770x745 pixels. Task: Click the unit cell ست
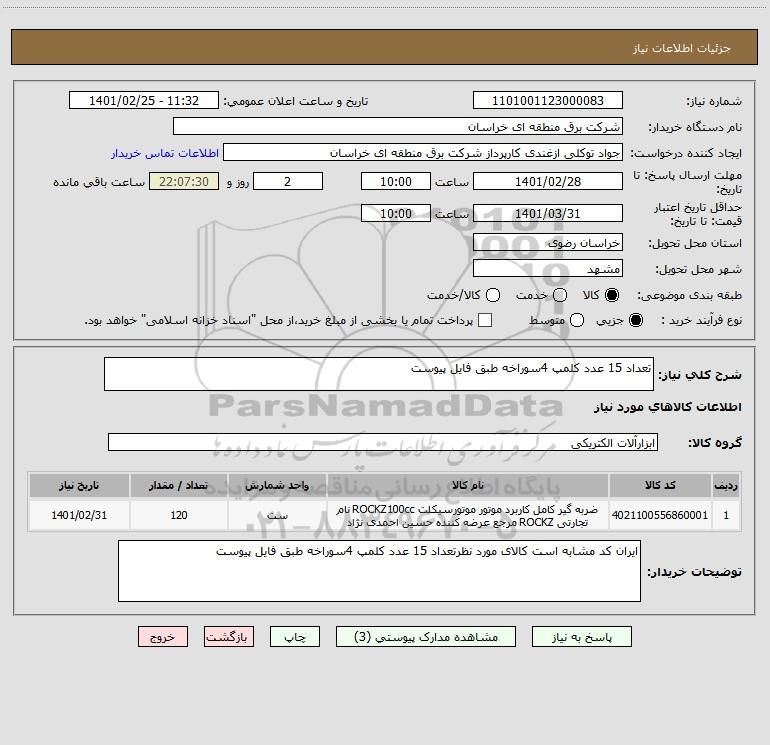(277, 515)
